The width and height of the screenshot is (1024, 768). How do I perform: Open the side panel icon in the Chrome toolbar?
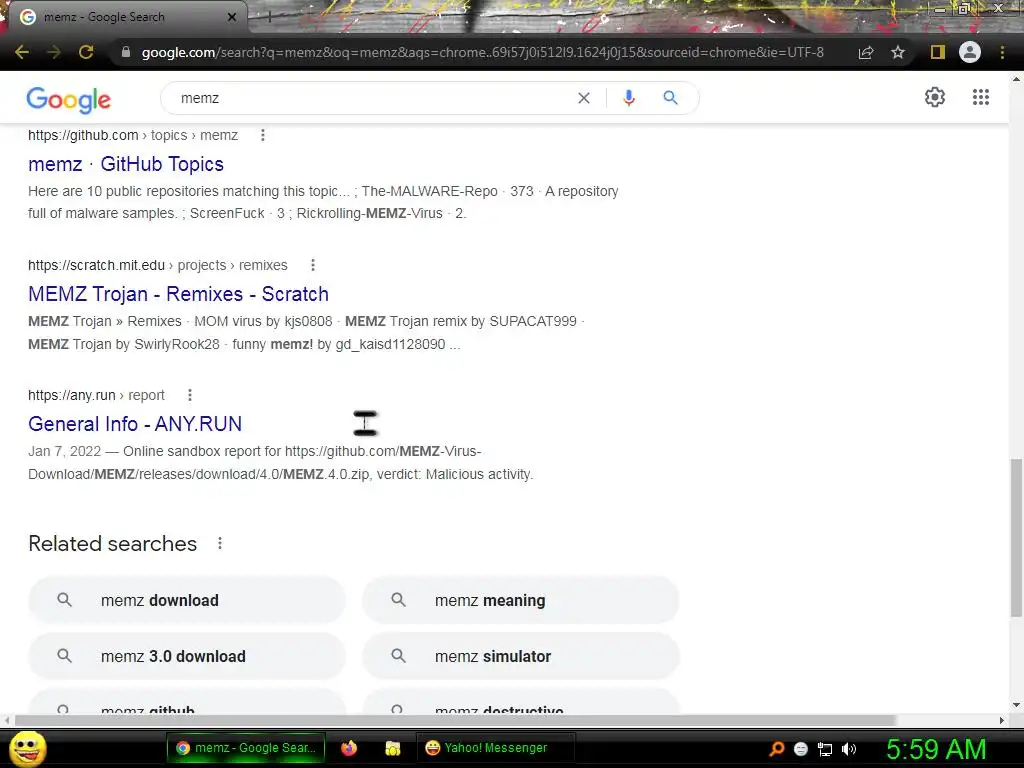coord(938,52)
